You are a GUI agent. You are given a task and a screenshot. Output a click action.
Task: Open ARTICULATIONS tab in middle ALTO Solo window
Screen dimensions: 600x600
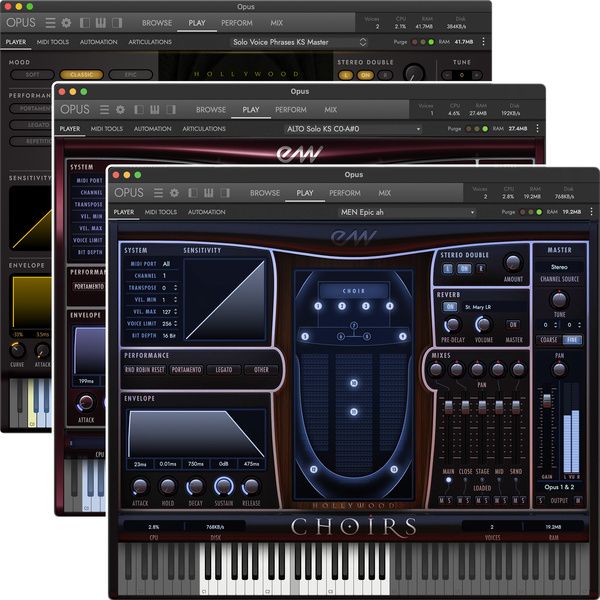tap(204, 129)
